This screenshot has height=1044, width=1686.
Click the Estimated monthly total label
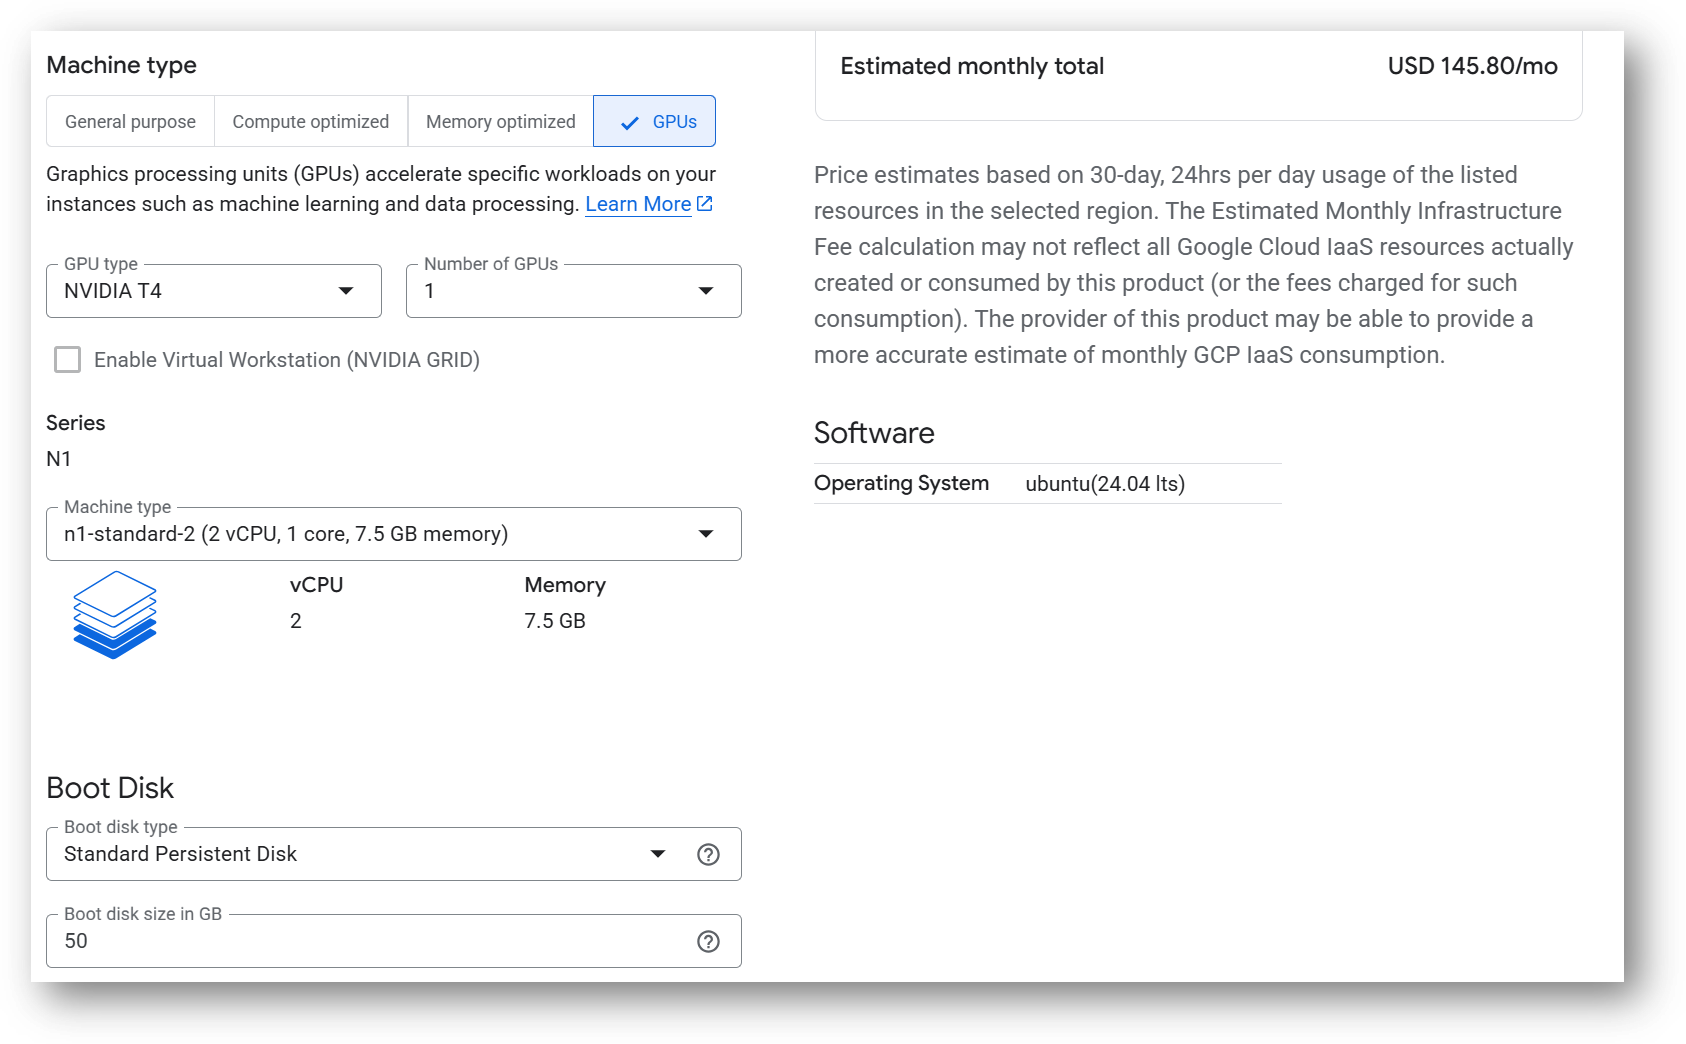(x=972, y=66)
